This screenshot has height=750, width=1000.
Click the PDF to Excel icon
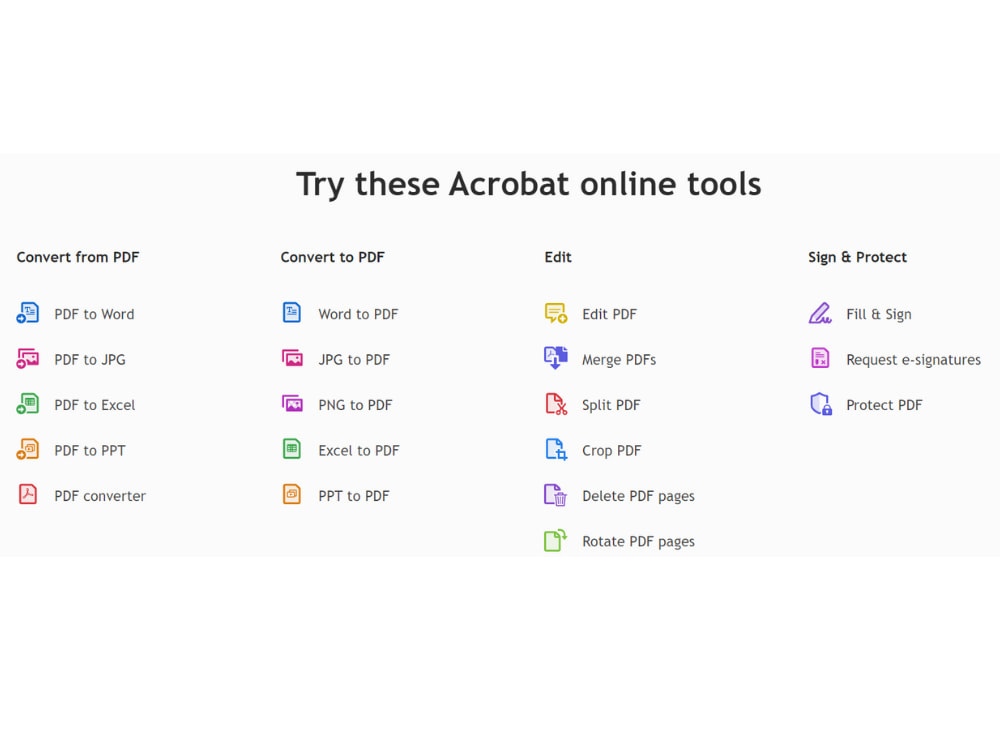(27, 404)
